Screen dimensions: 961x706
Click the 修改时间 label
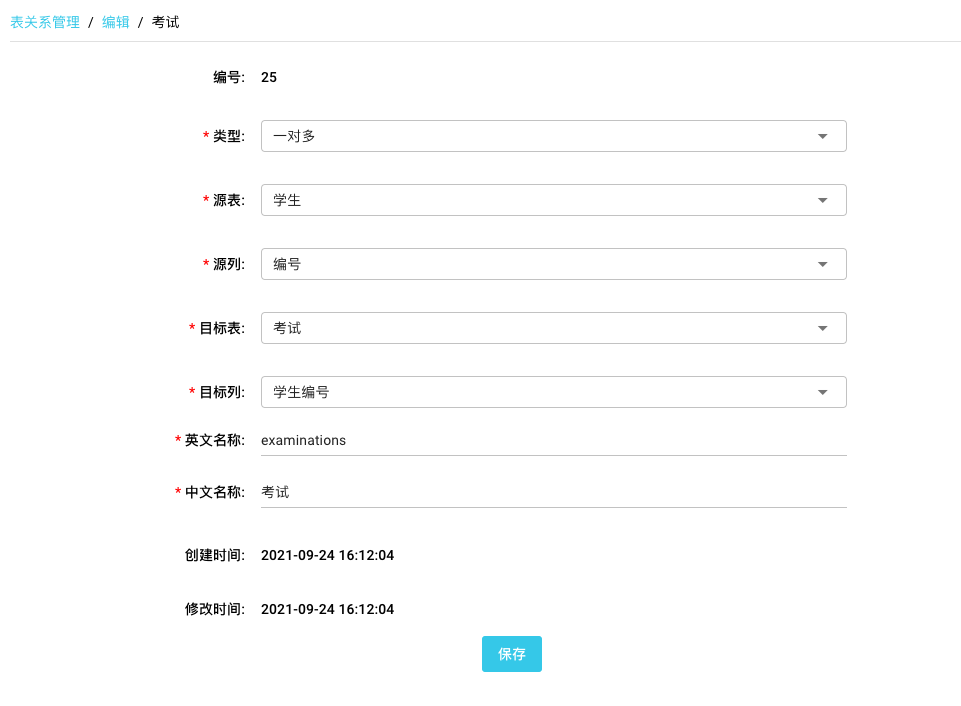pyautogui.click(x=215, y=609)
